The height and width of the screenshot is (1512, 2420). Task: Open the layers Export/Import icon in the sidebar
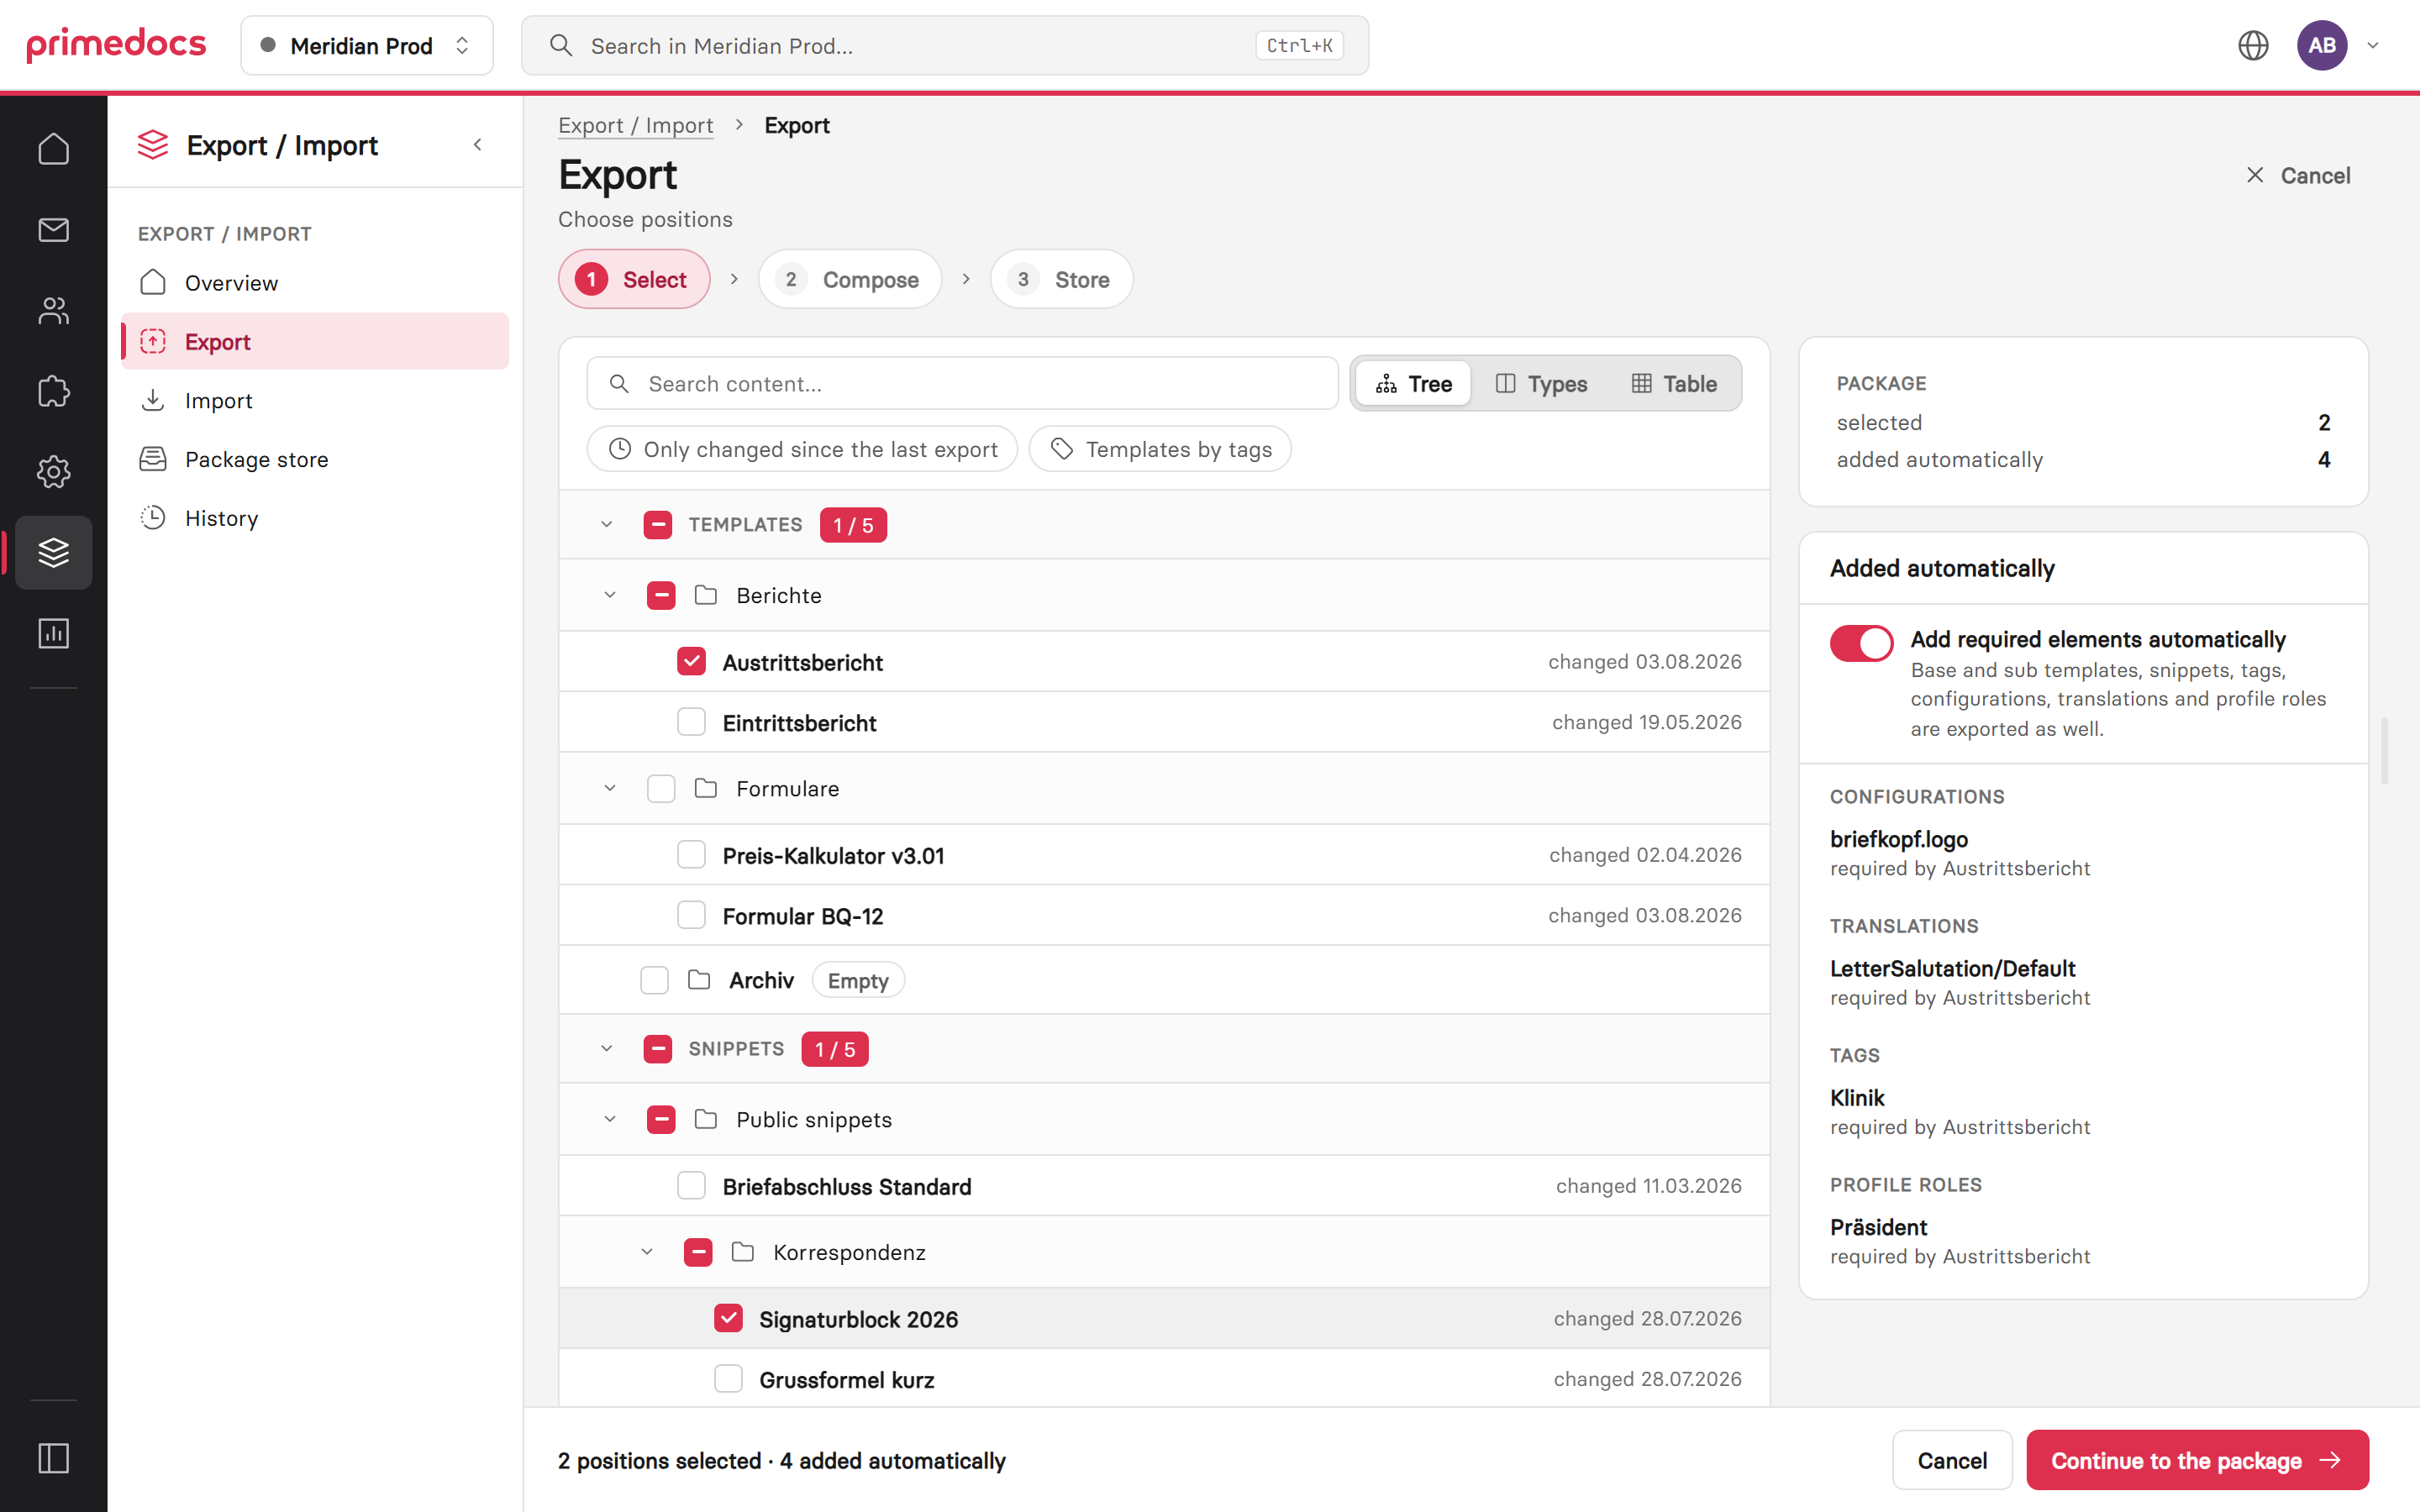pos(53,552)
